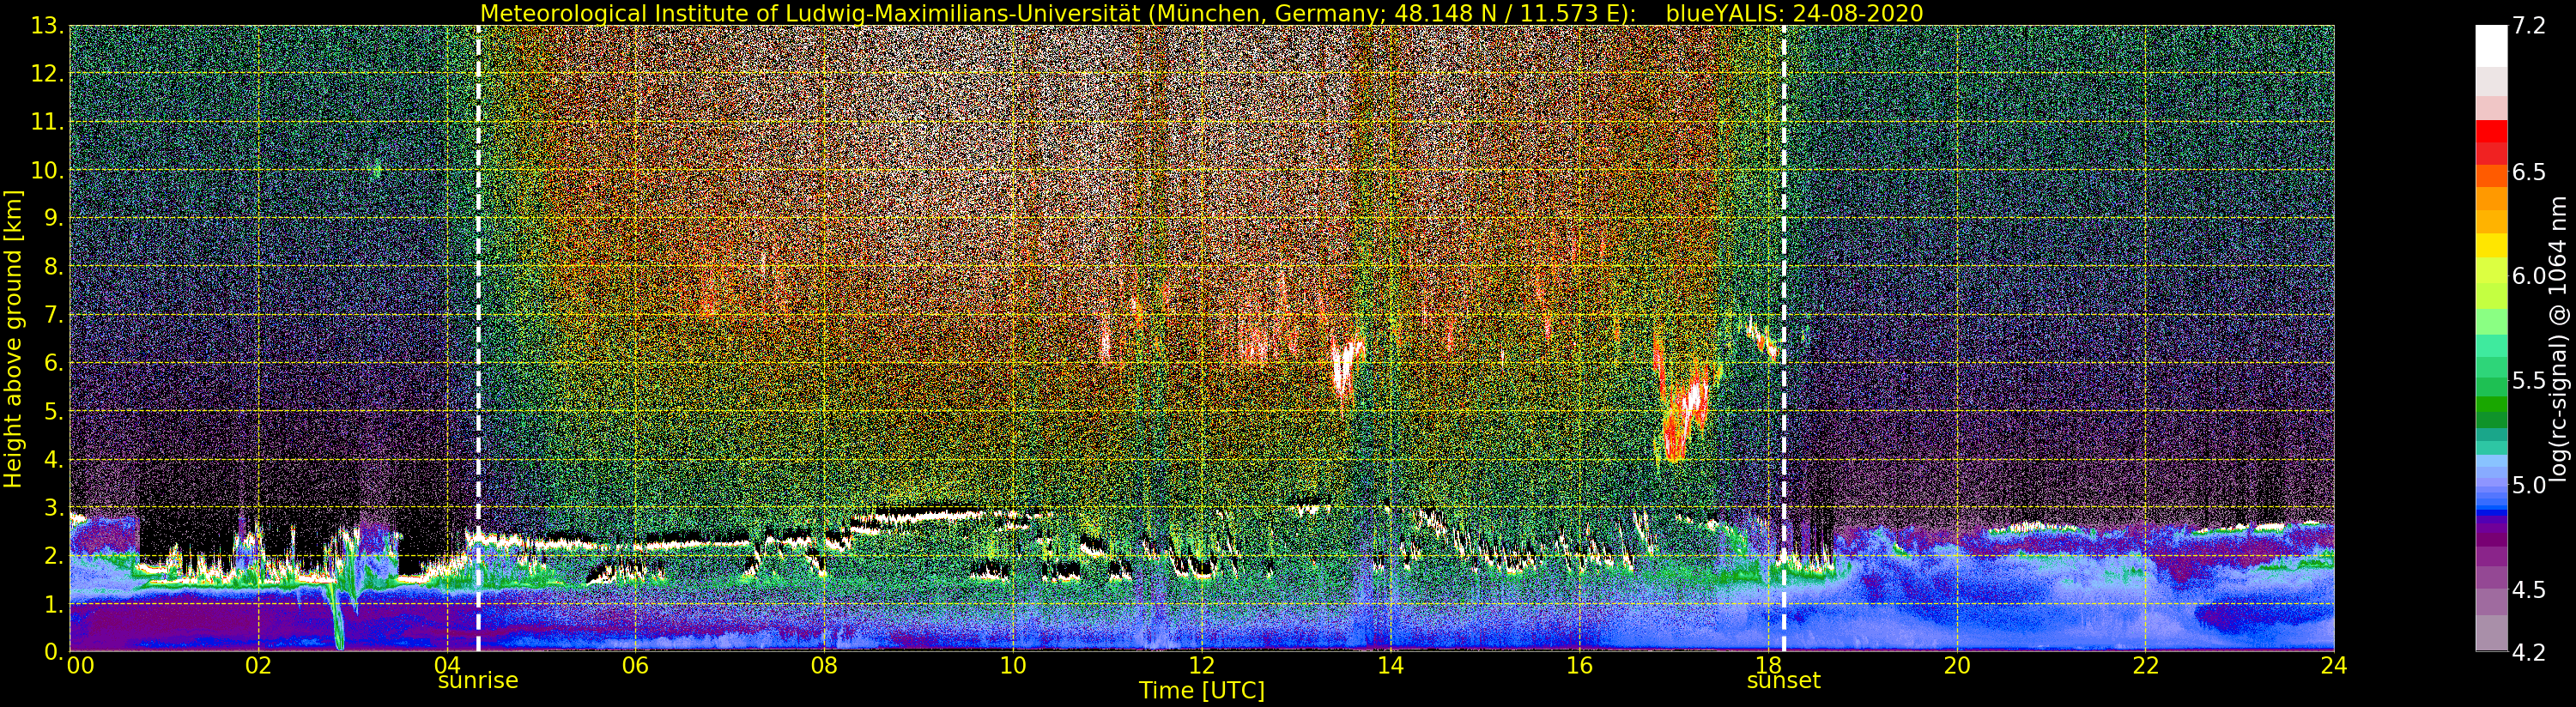Click the colorbar tick label '6.0'

click(x=2529, y=276)
